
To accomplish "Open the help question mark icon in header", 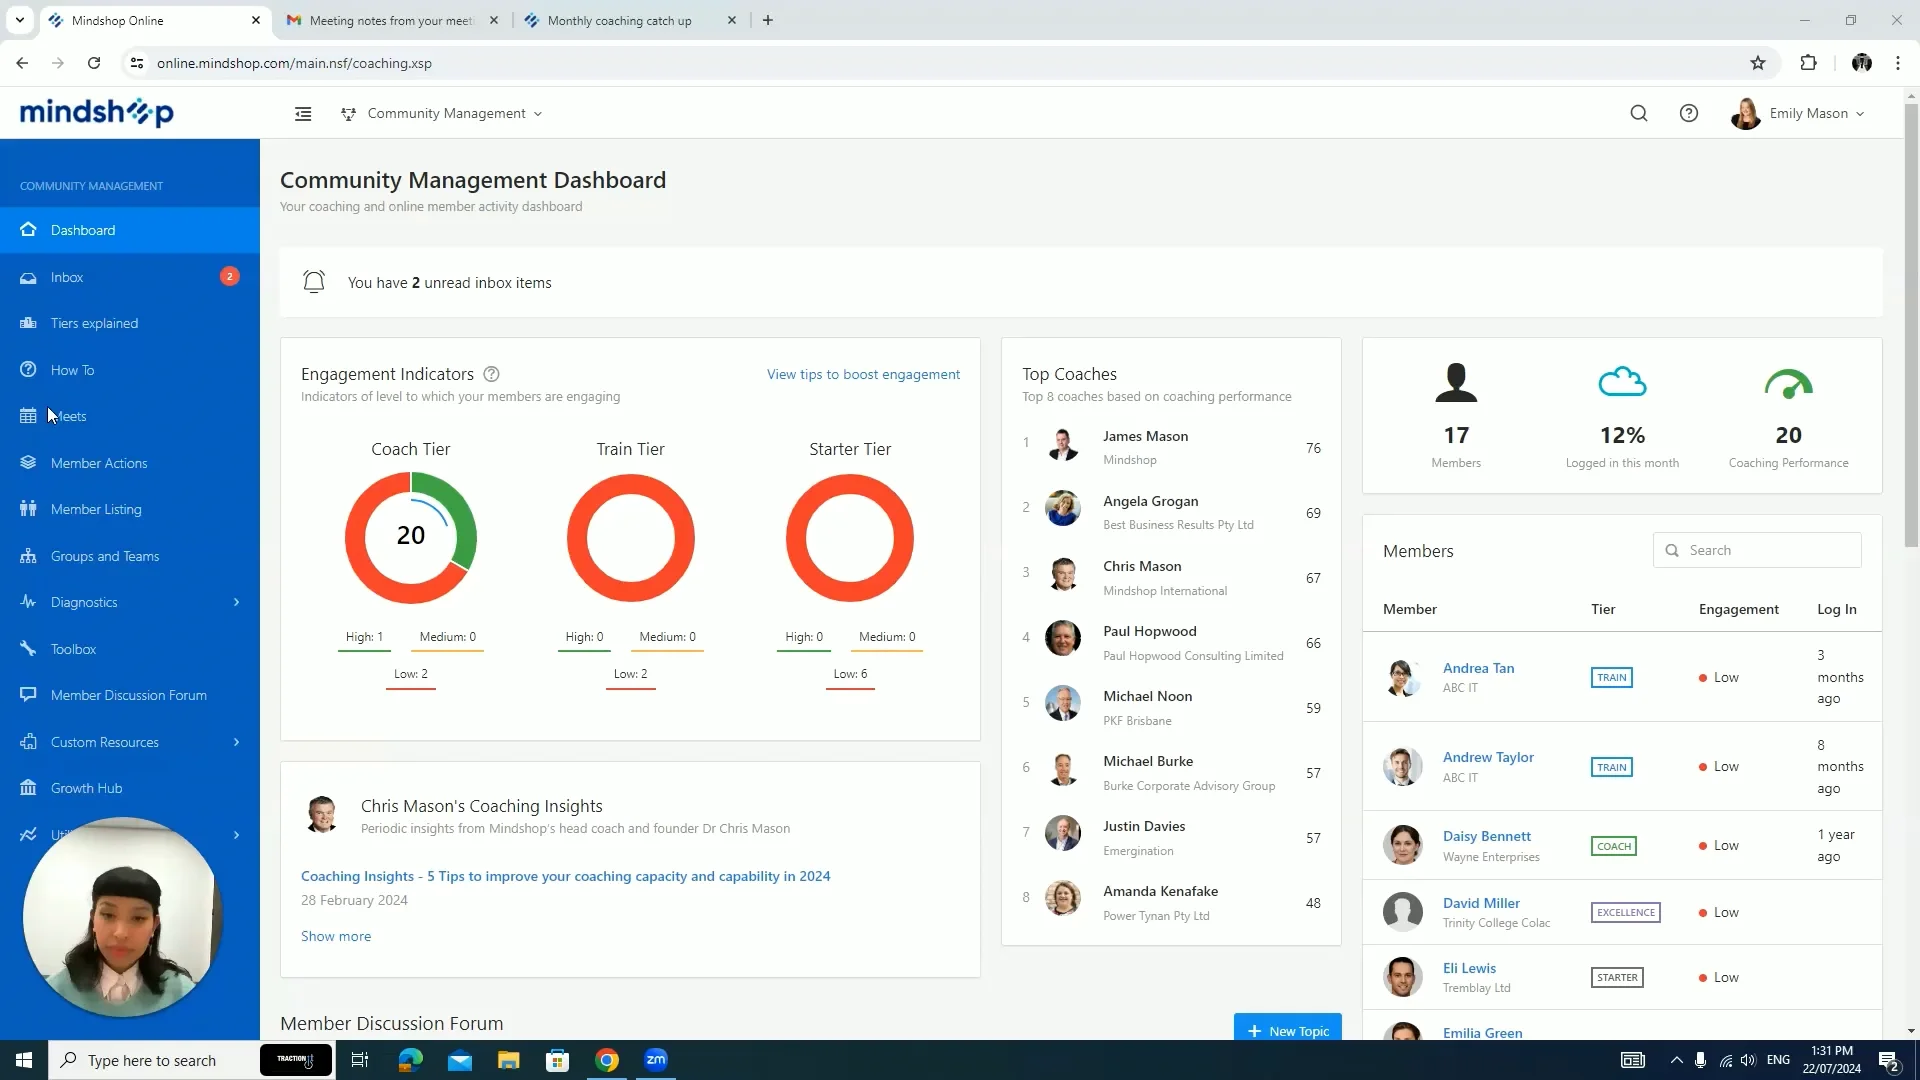I will (x=1688, y=114).
